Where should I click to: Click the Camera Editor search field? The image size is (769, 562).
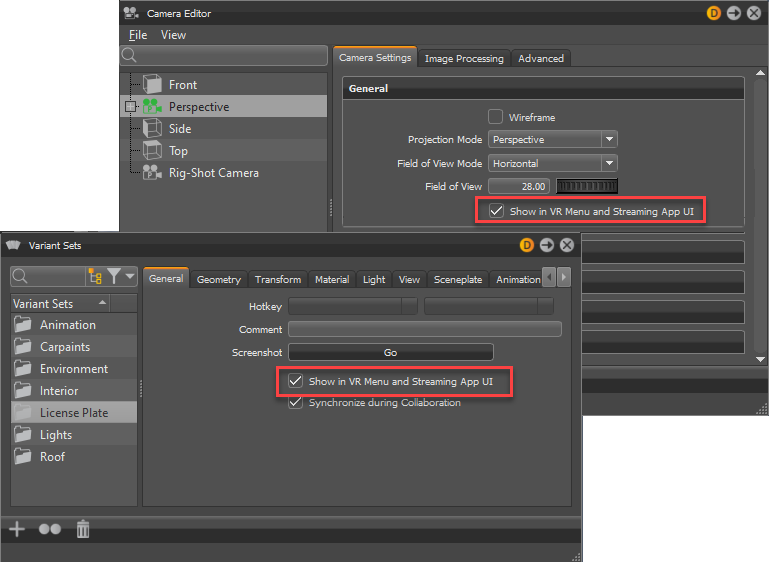pos(224,55)
